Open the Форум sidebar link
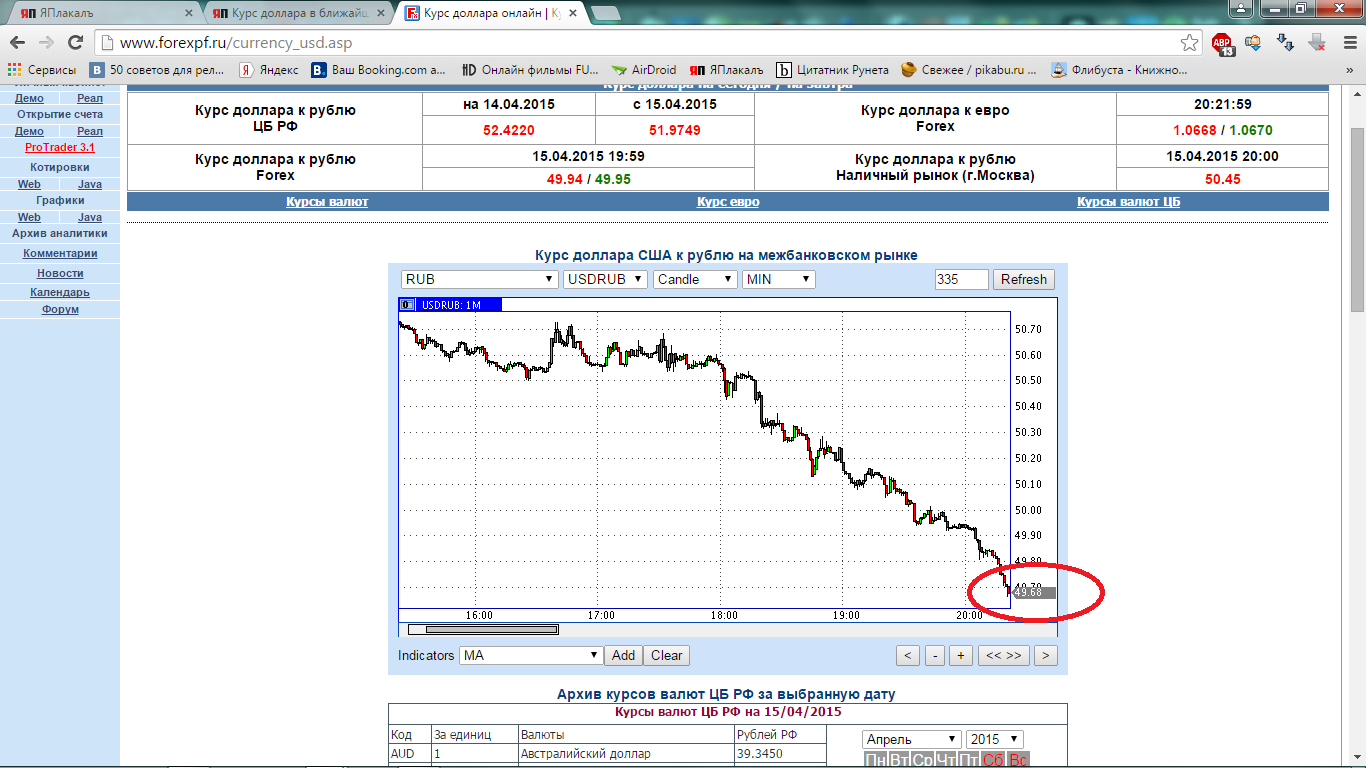The width and height of the screenshot is (1368, 779). (60, 309)
